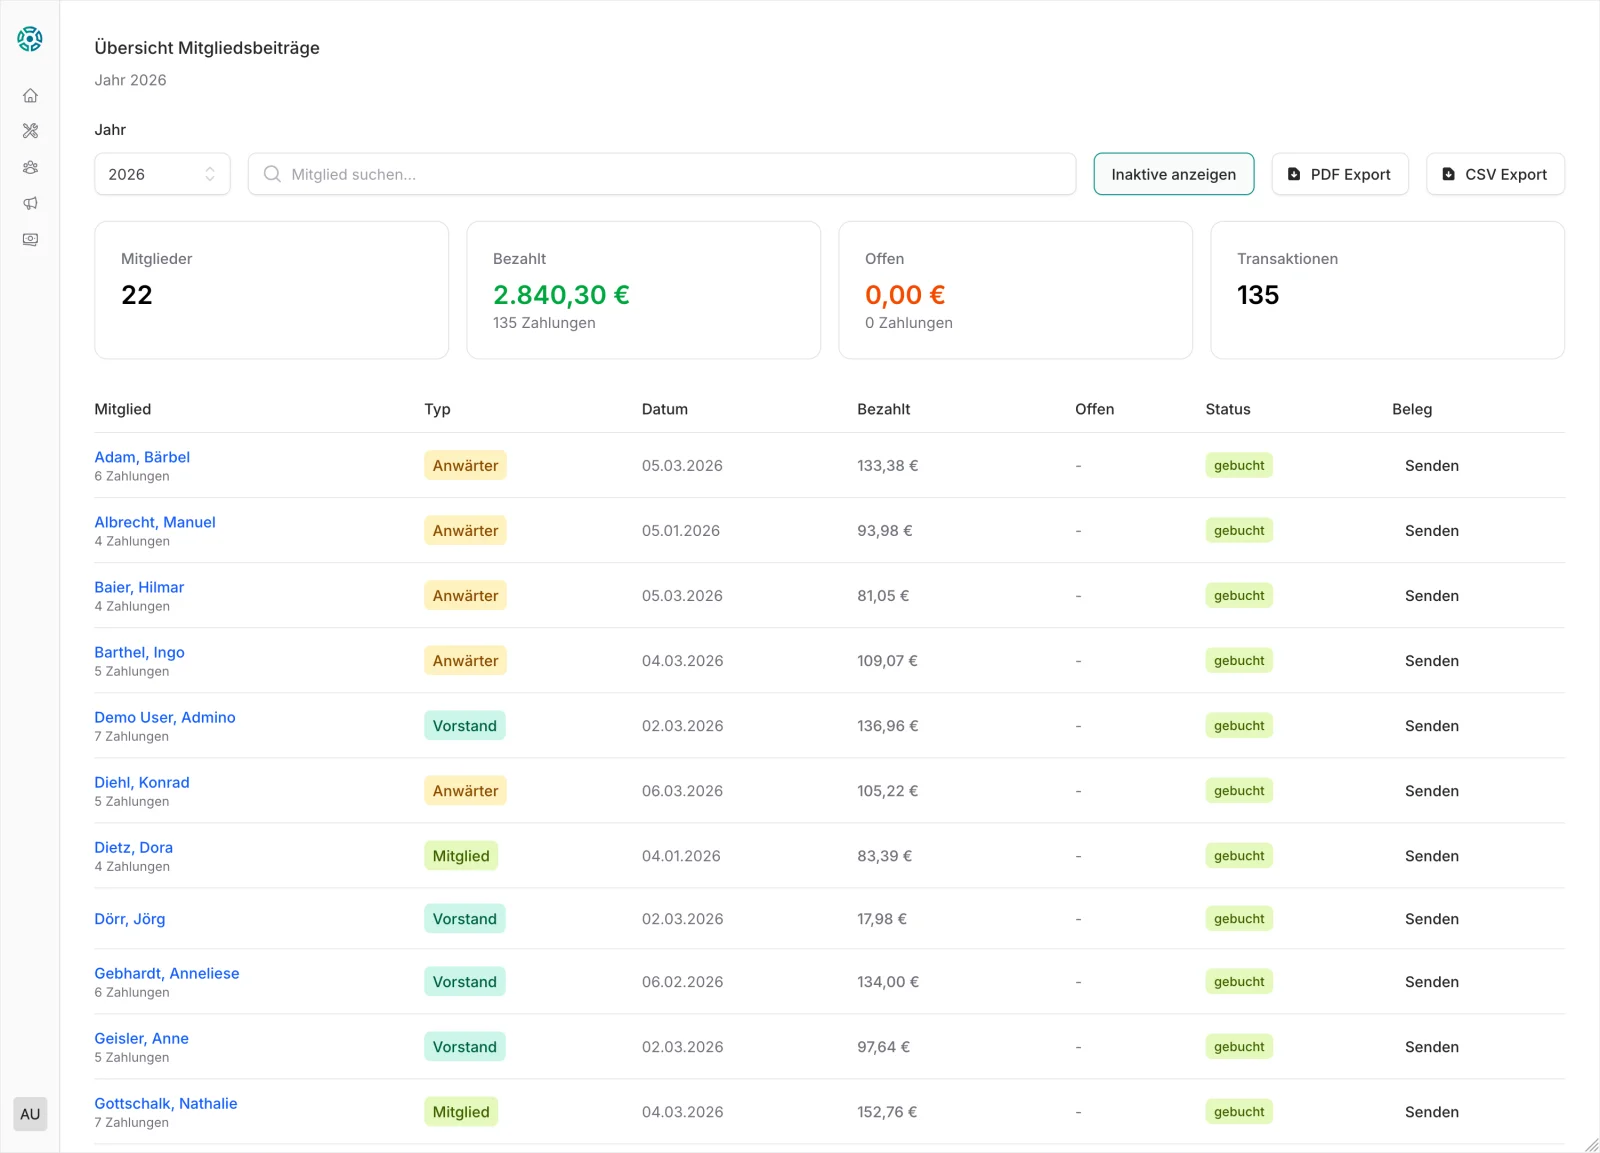This screenshot has width=1600, height=1153.
Task: Open member Gottschalk, Nathalie
Action: pos(166,1103)
